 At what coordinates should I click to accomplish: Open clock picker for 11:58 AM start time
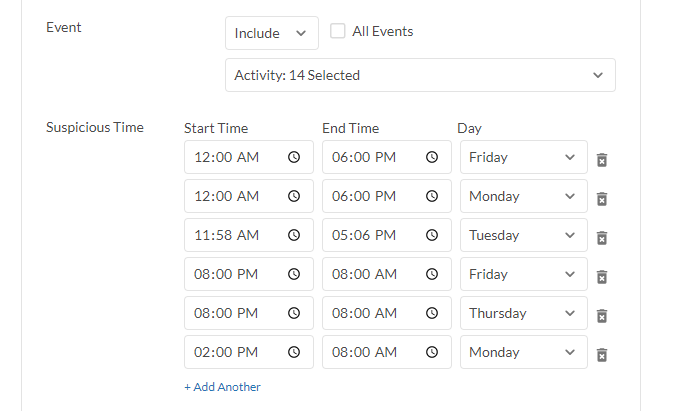pyautogui.click(x=294, y=236)
